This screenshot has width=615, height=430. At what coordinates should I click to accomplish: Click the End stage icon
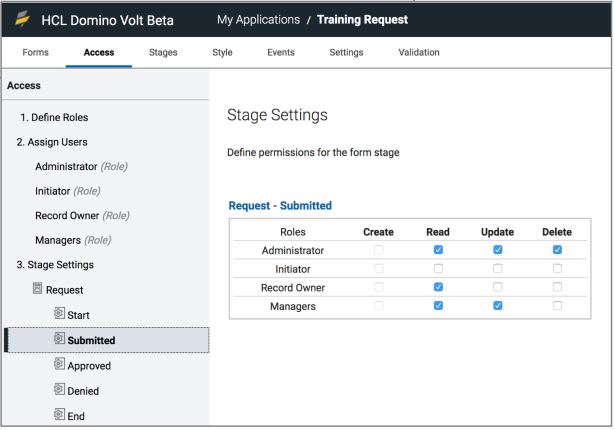pos(59,414)
